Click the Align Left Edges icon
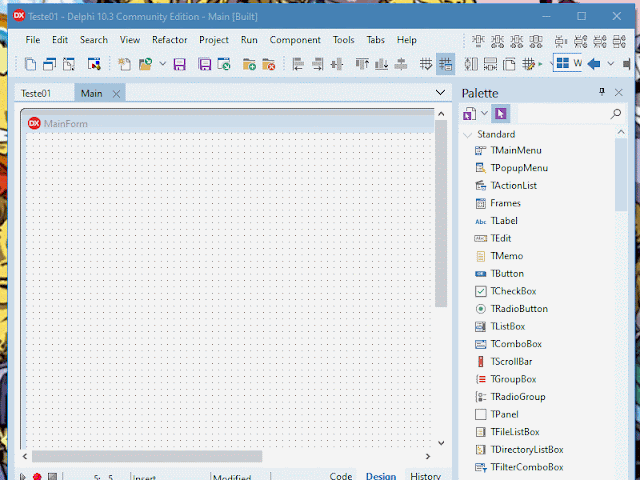This screenshot has height=480, width=640. tap(298, 64)
